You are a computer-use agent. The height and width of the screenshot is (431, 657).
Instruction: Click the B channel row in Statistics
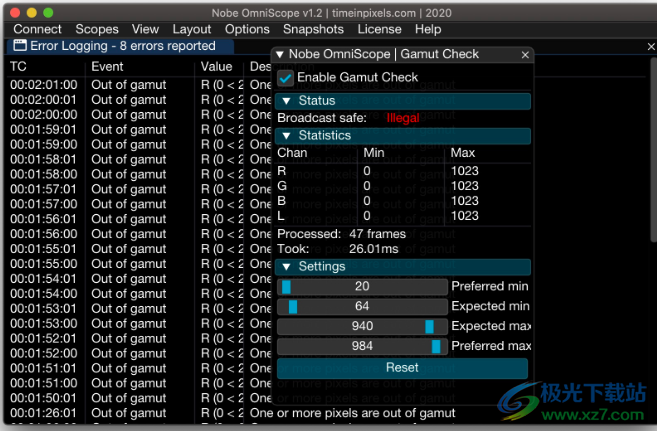click(403, 201)
